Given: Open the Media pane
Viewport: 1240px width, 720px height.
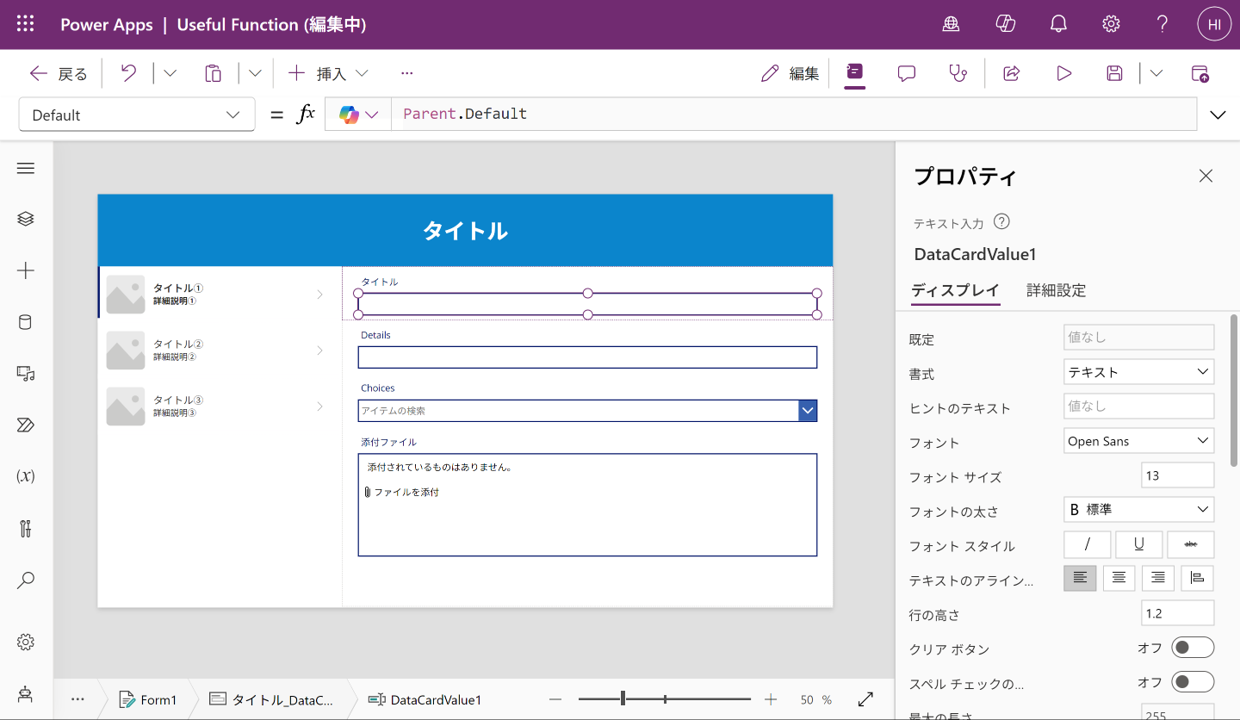Looking at the screenshot, I should click(x=26, y=374).
